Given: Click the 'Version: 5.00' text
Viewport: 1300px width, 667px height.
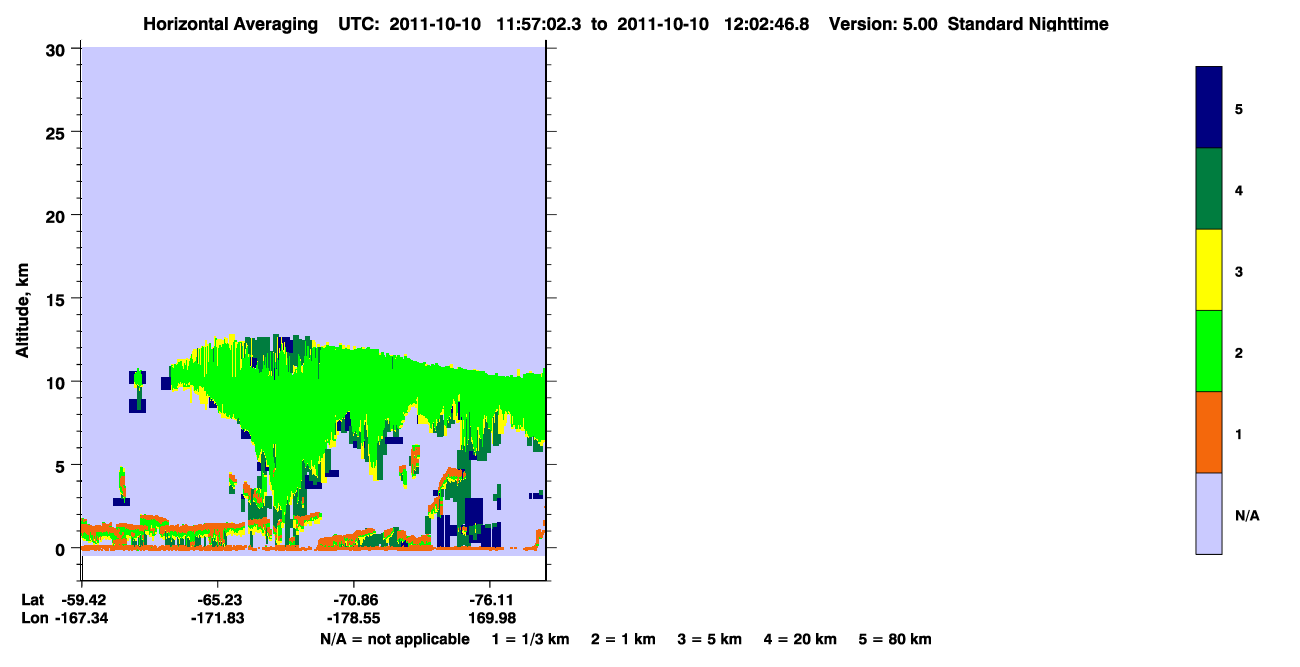Looking at the screenshot, I should point(883,24).
